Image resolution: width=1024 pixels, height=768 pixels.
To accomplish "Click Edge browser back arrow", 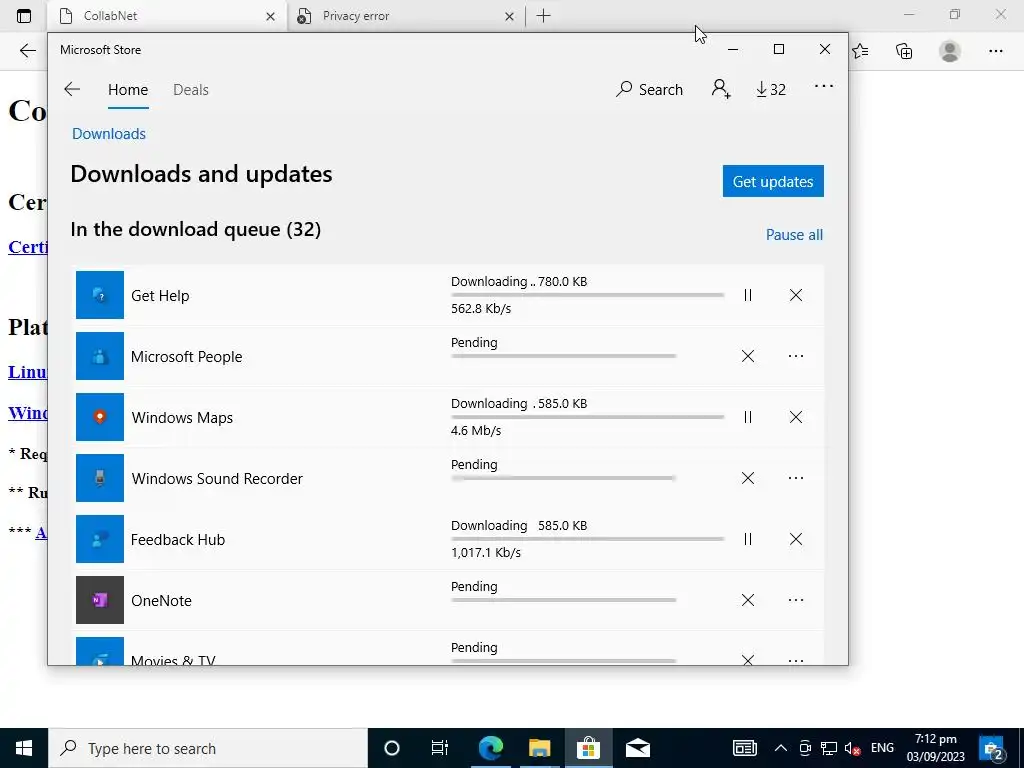I will click(27, 51).
